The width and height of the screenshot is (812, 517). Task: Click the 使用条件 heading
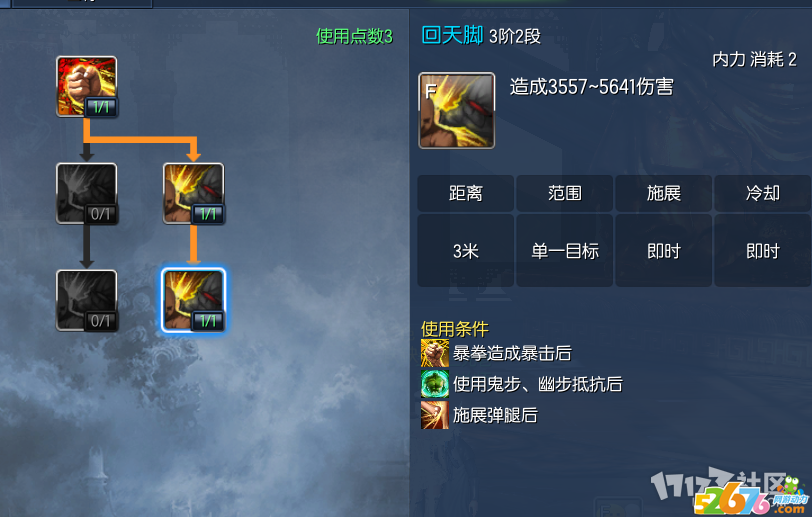455,329
